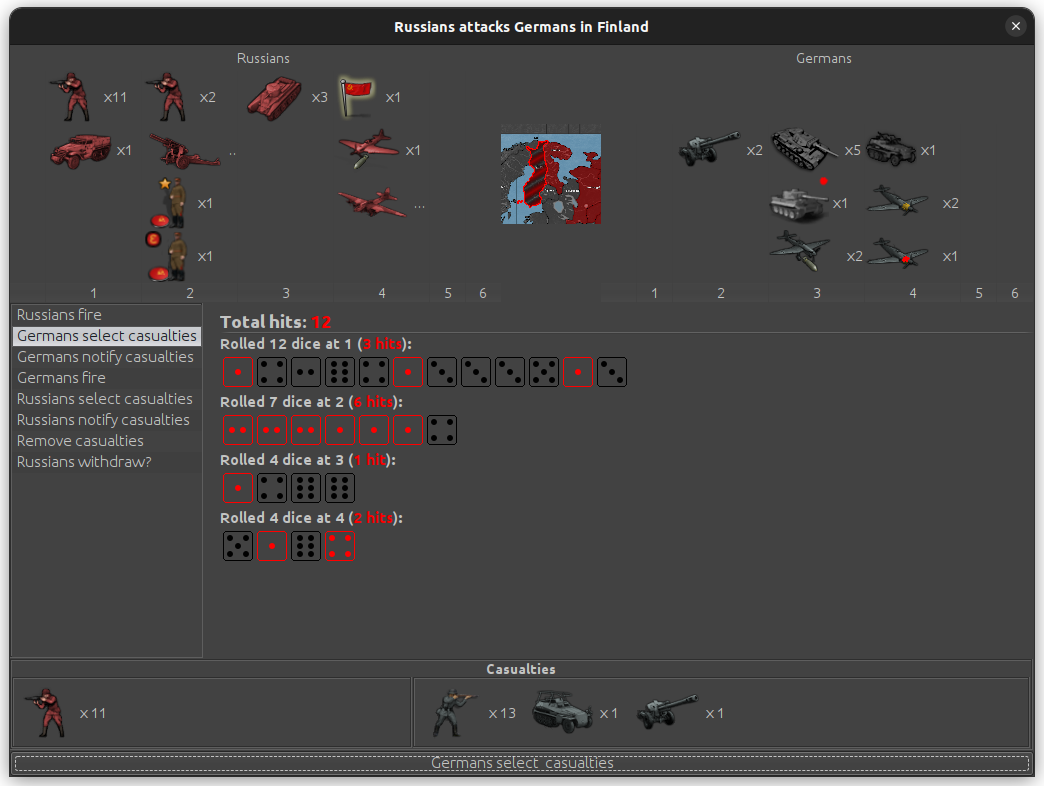Select the "Germans fire" battle step
Image resolution: width=1044 pixels, height=786 pixels.
[61, 378]
